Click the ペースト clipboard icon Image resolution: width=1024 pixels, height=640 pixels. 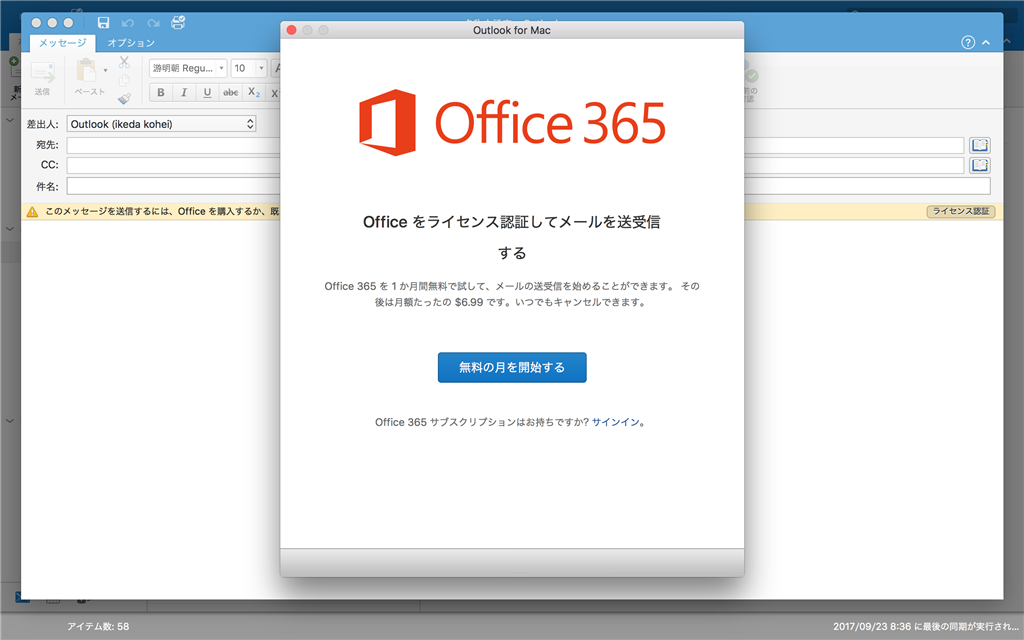pos(86,70)
